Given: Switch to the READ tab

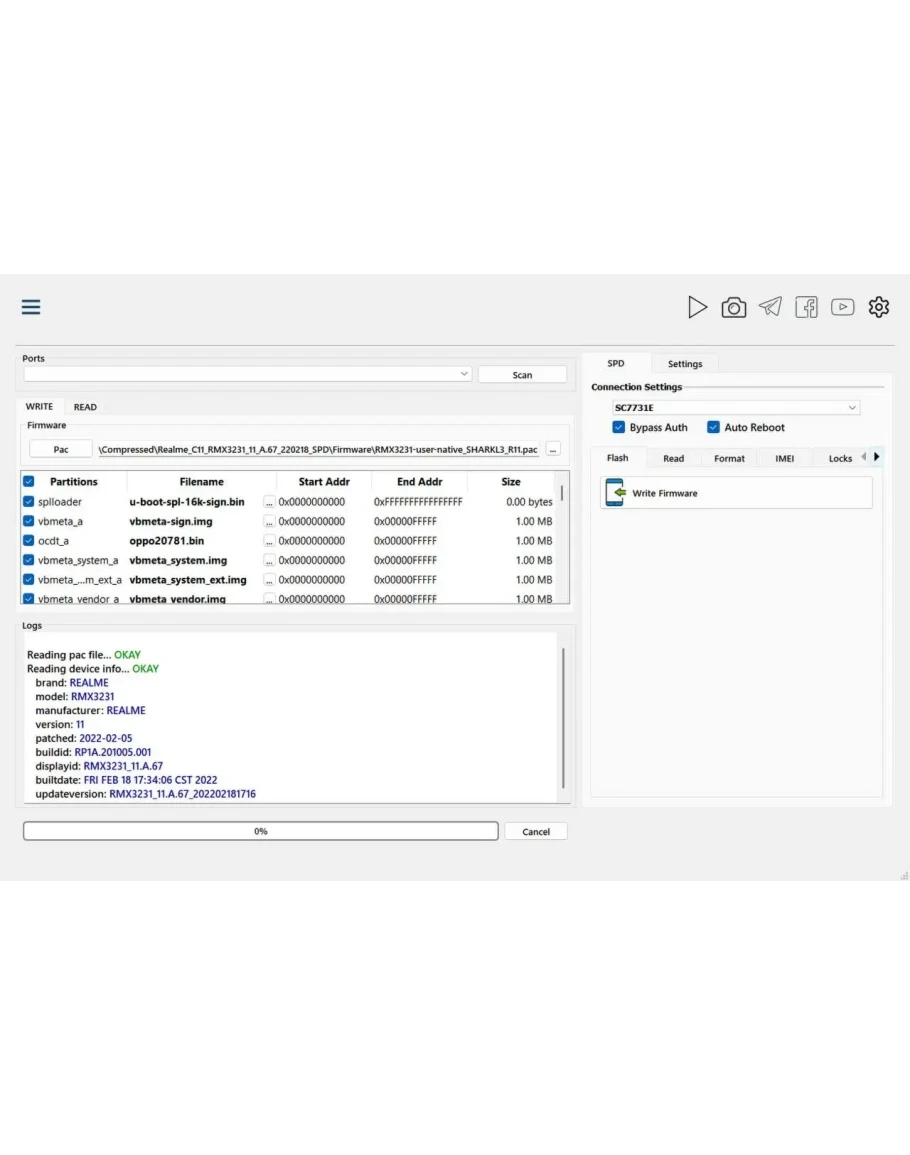Looking at the screenshot, I should coord(85,407).
